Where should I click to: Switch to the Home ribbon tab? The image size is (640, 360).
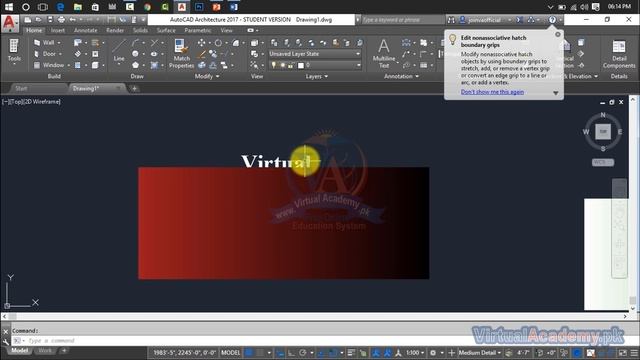34,30
